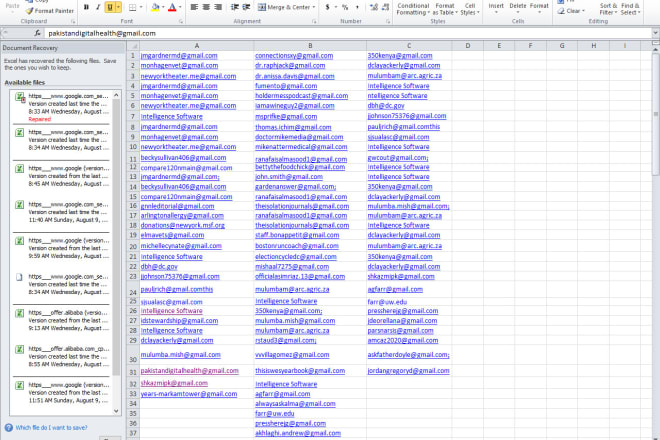Decrease Decimal places button
The image size is (660, 440).
tap(385, 7)
